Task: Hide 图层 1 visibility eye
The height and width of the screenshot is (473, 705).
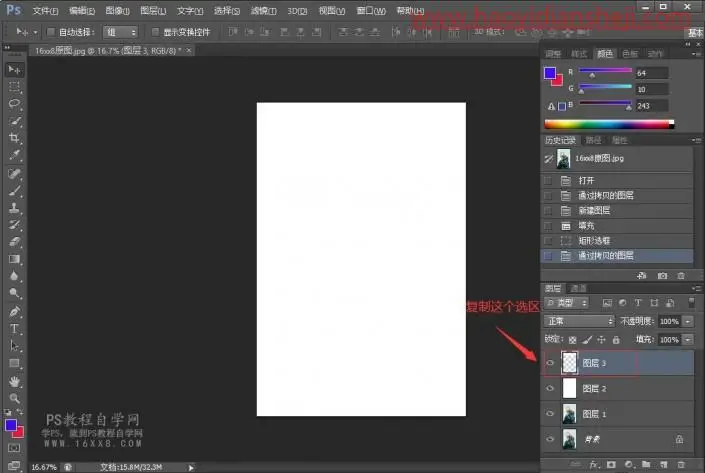Action: click(x=550, y=414)
